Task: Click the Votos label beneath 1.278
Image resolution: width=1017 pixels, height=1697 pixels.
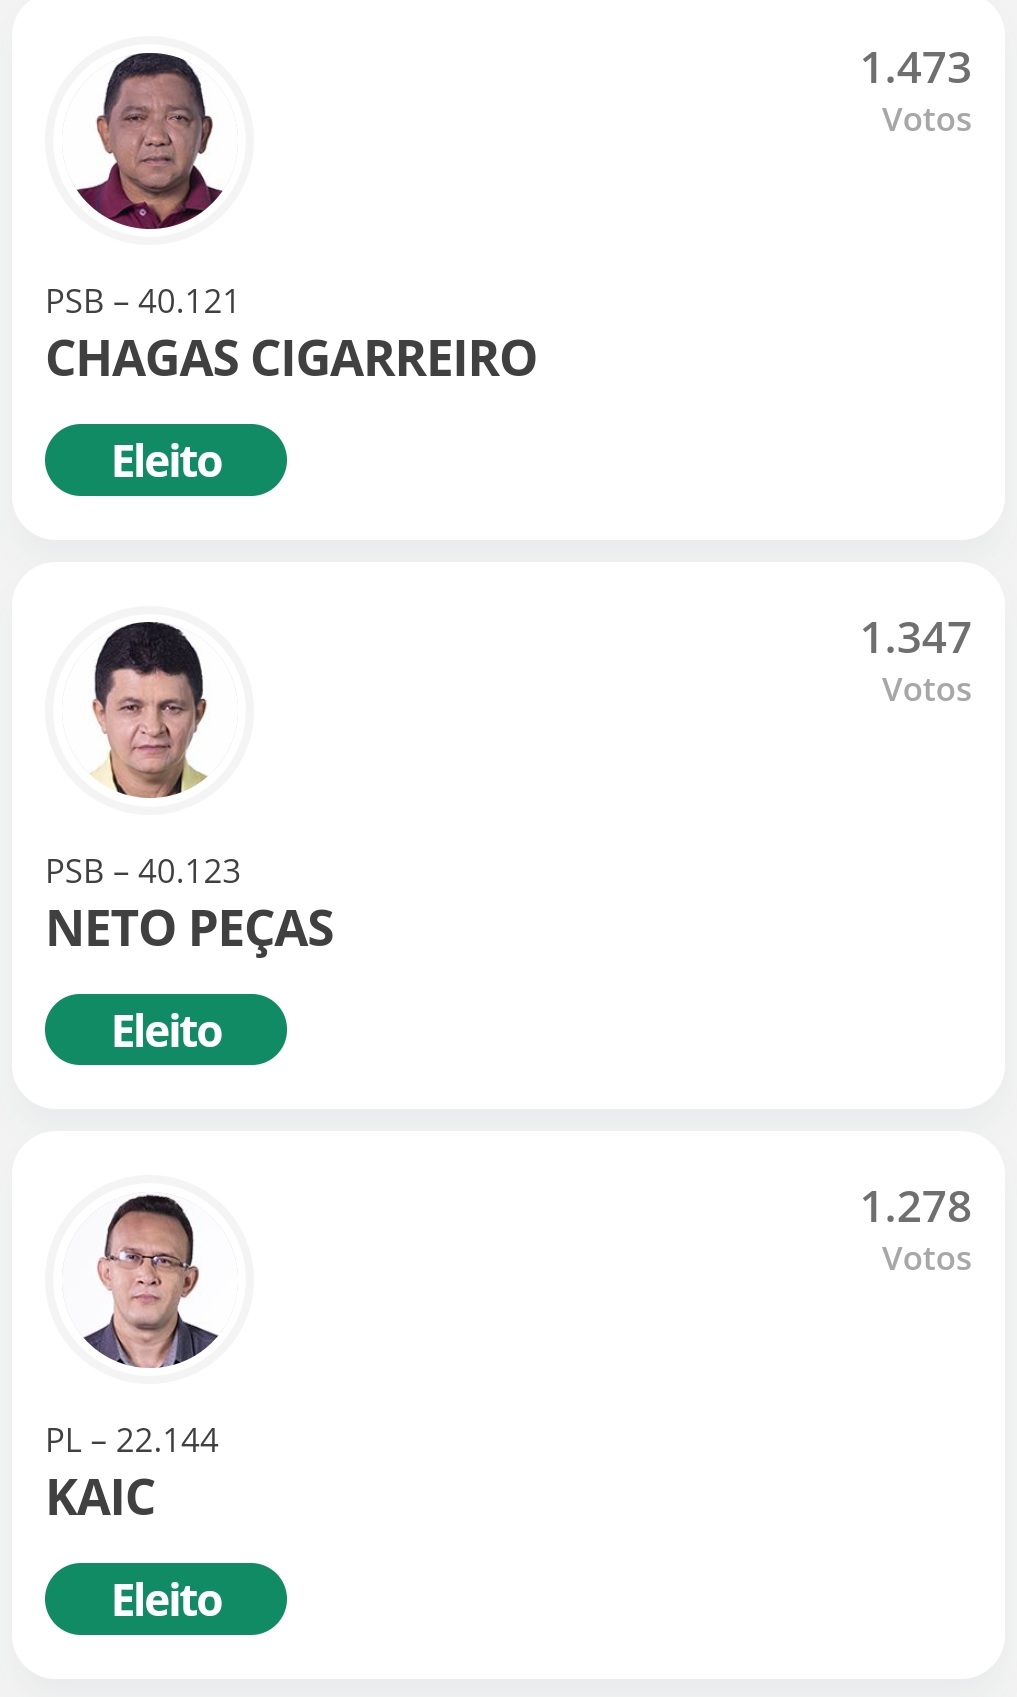Action: (926, 1259)
